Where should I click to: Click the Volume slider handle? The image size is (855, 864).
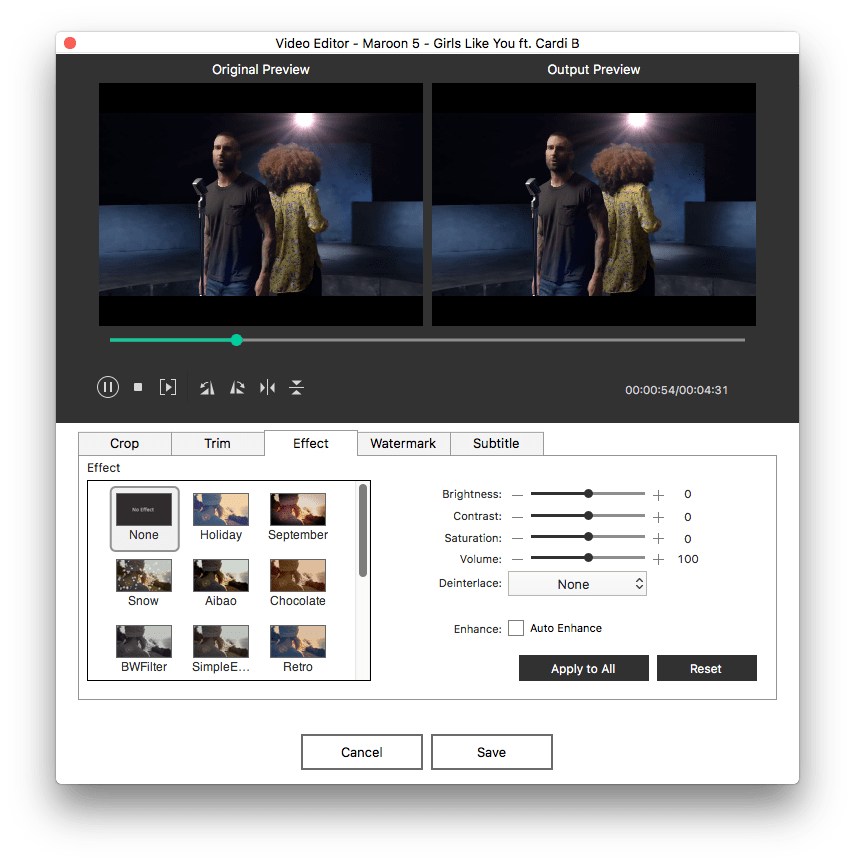click(x=588, y=558)
